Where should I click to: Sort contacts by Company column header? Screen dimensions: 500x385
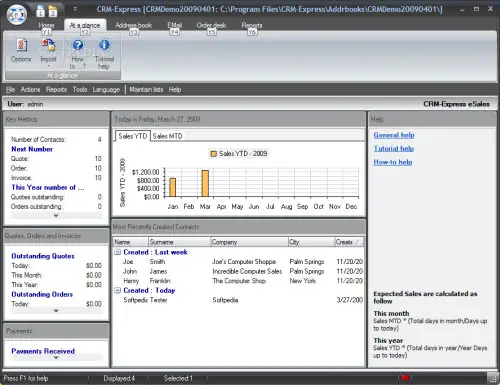pyautogui.click(x=249, y=242)
